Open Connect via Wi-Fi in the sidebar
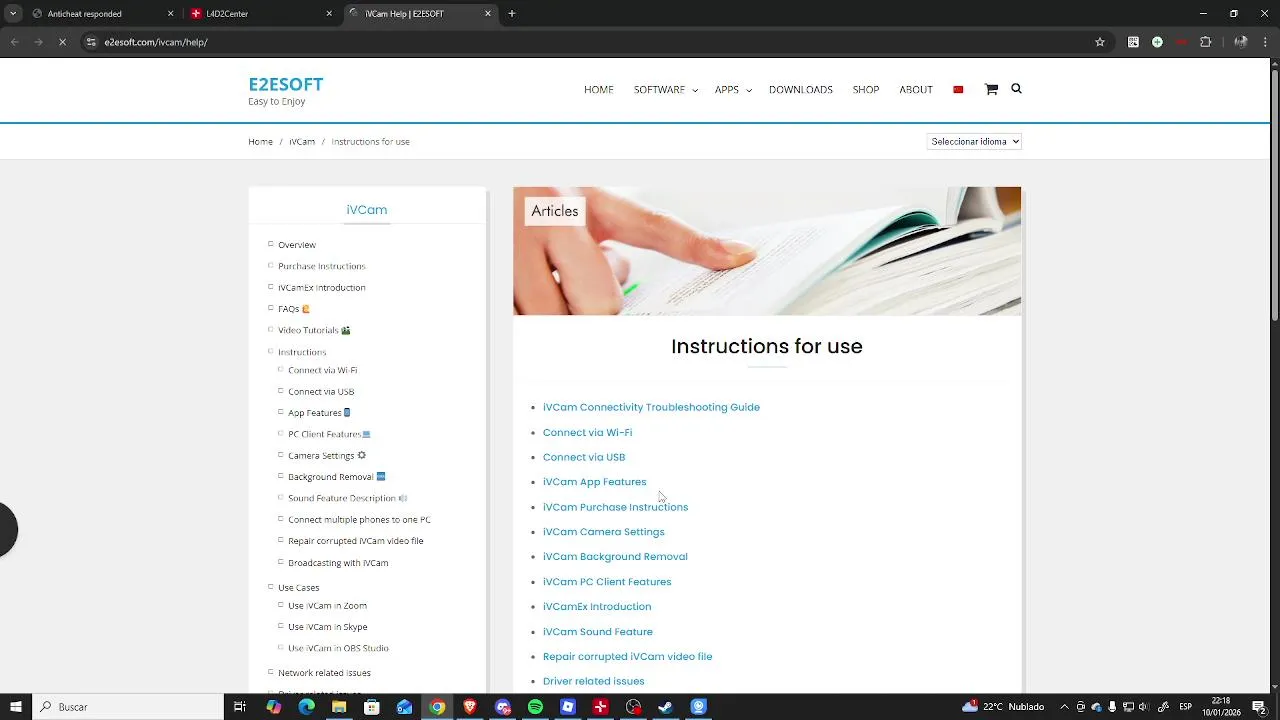The image size is (1280, 720). pos(322,370)
